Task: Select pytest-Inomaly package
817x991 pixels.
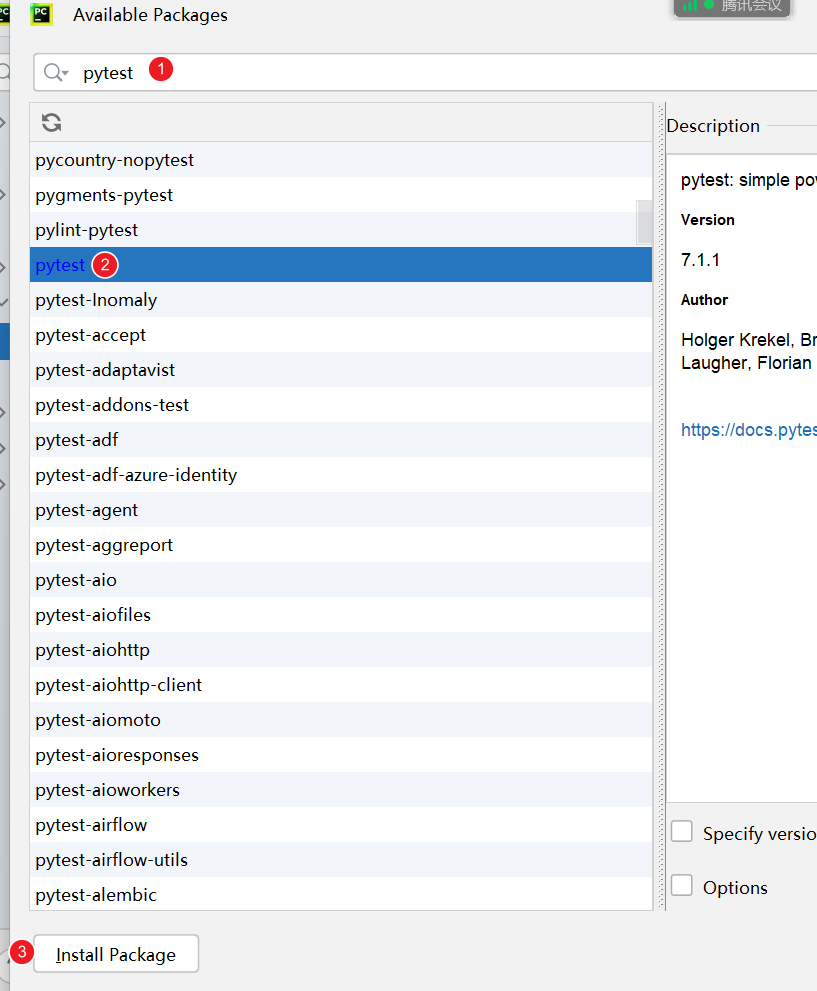Action: (341, 300)
